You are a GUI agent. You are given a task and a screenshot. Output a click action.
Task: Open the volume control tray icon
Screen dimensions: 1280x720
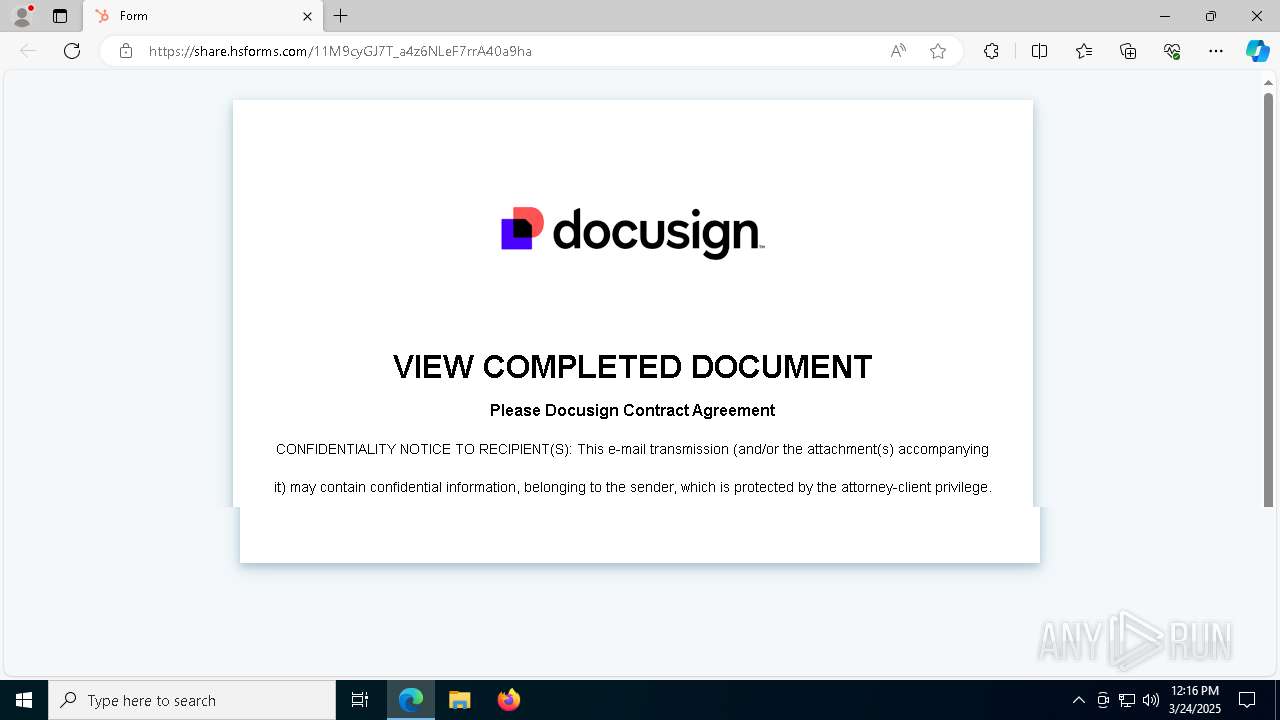tap(1151, 700)
